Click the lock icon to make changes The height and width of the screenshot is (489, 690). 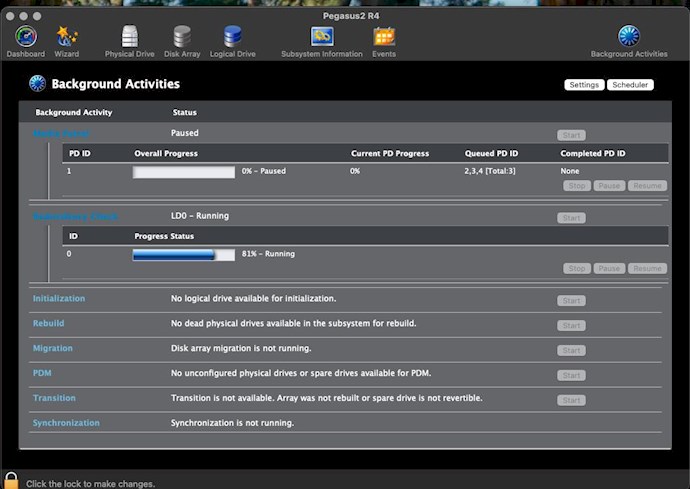(11, 480)
